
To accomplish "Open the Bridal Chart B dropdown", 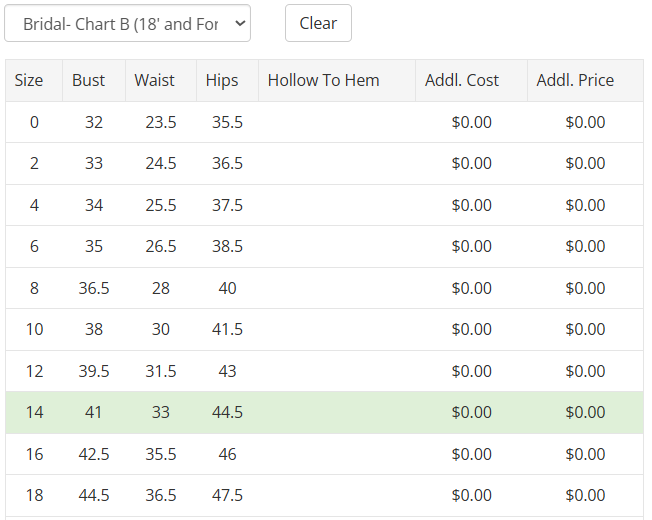I will pos(127,23).
